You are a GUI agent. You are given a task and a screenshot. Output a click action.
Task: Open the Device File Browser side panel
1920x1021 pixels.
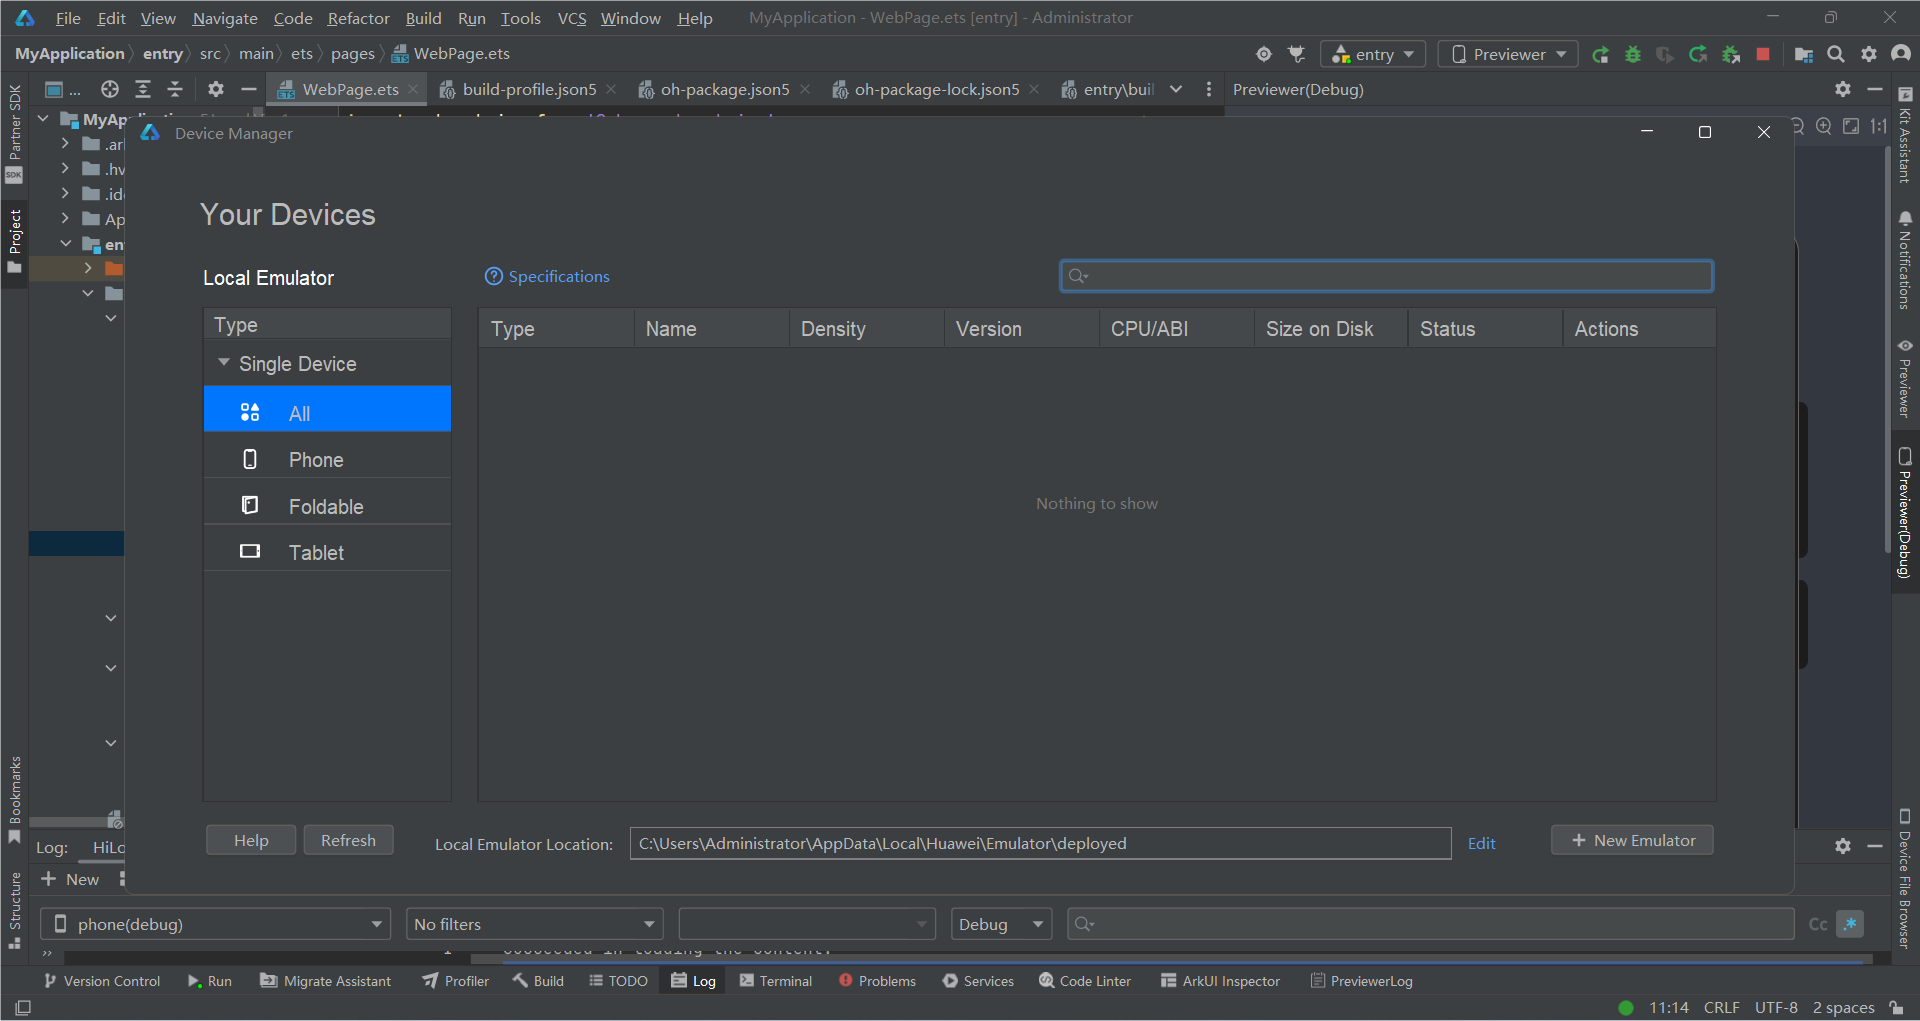(1904, 878)
